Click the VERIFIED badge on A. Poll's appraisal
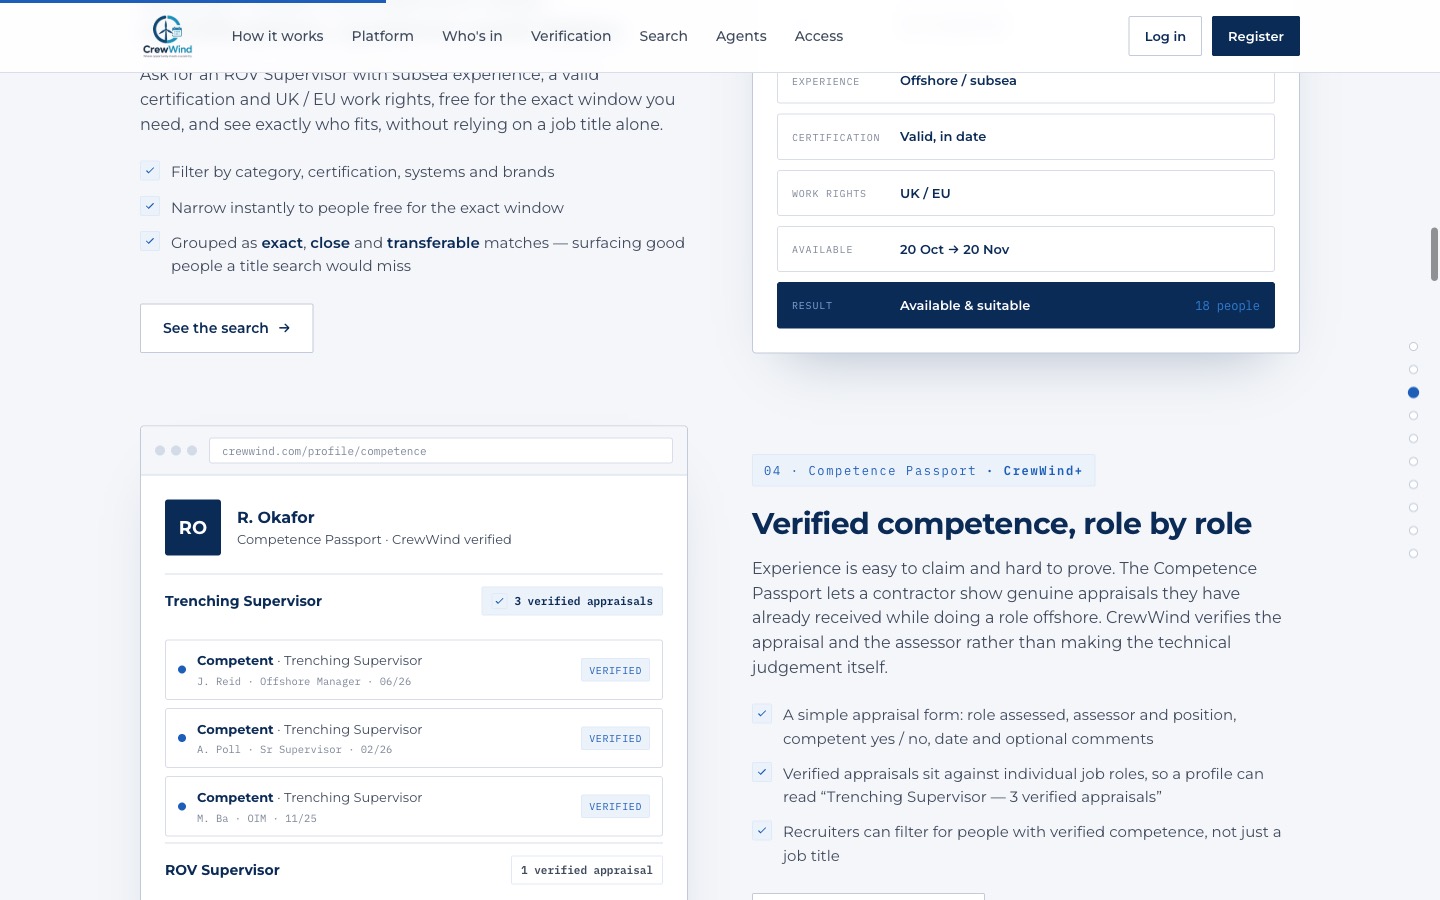 [615, 738]
